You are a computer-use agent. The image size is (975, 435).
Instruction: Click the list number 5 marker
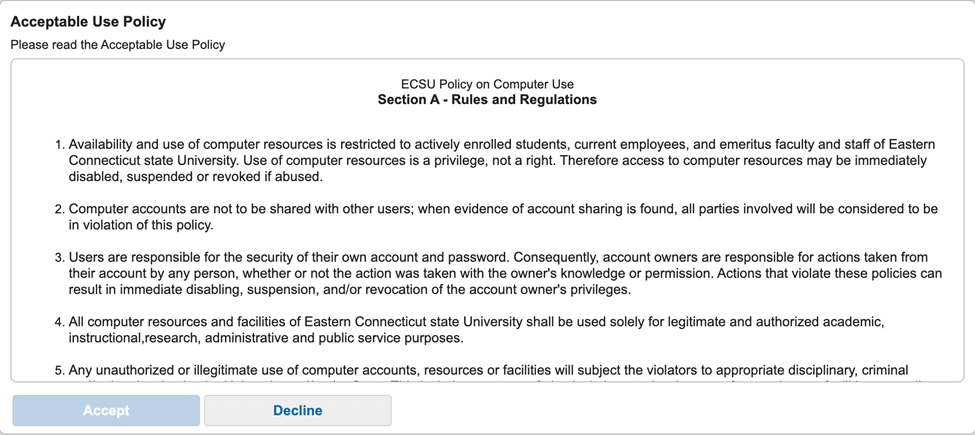(x=60, y=371)
